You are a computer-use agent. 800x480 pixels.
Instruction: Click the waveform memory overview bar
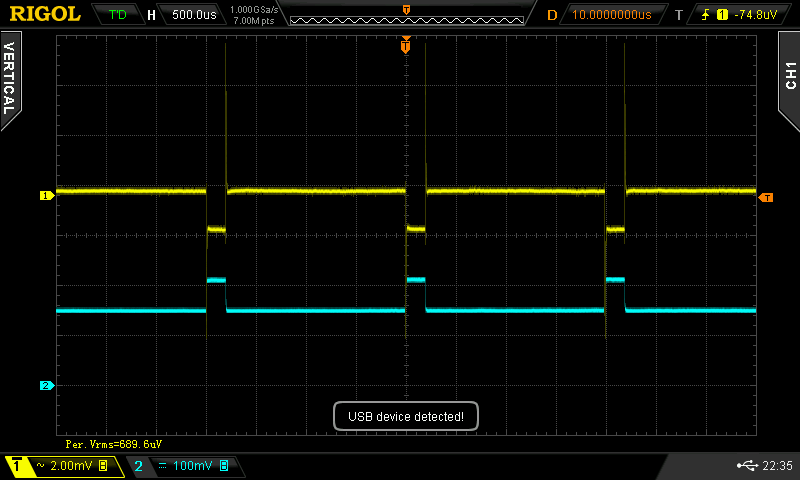pyautogui.click(x=407, y=20)
